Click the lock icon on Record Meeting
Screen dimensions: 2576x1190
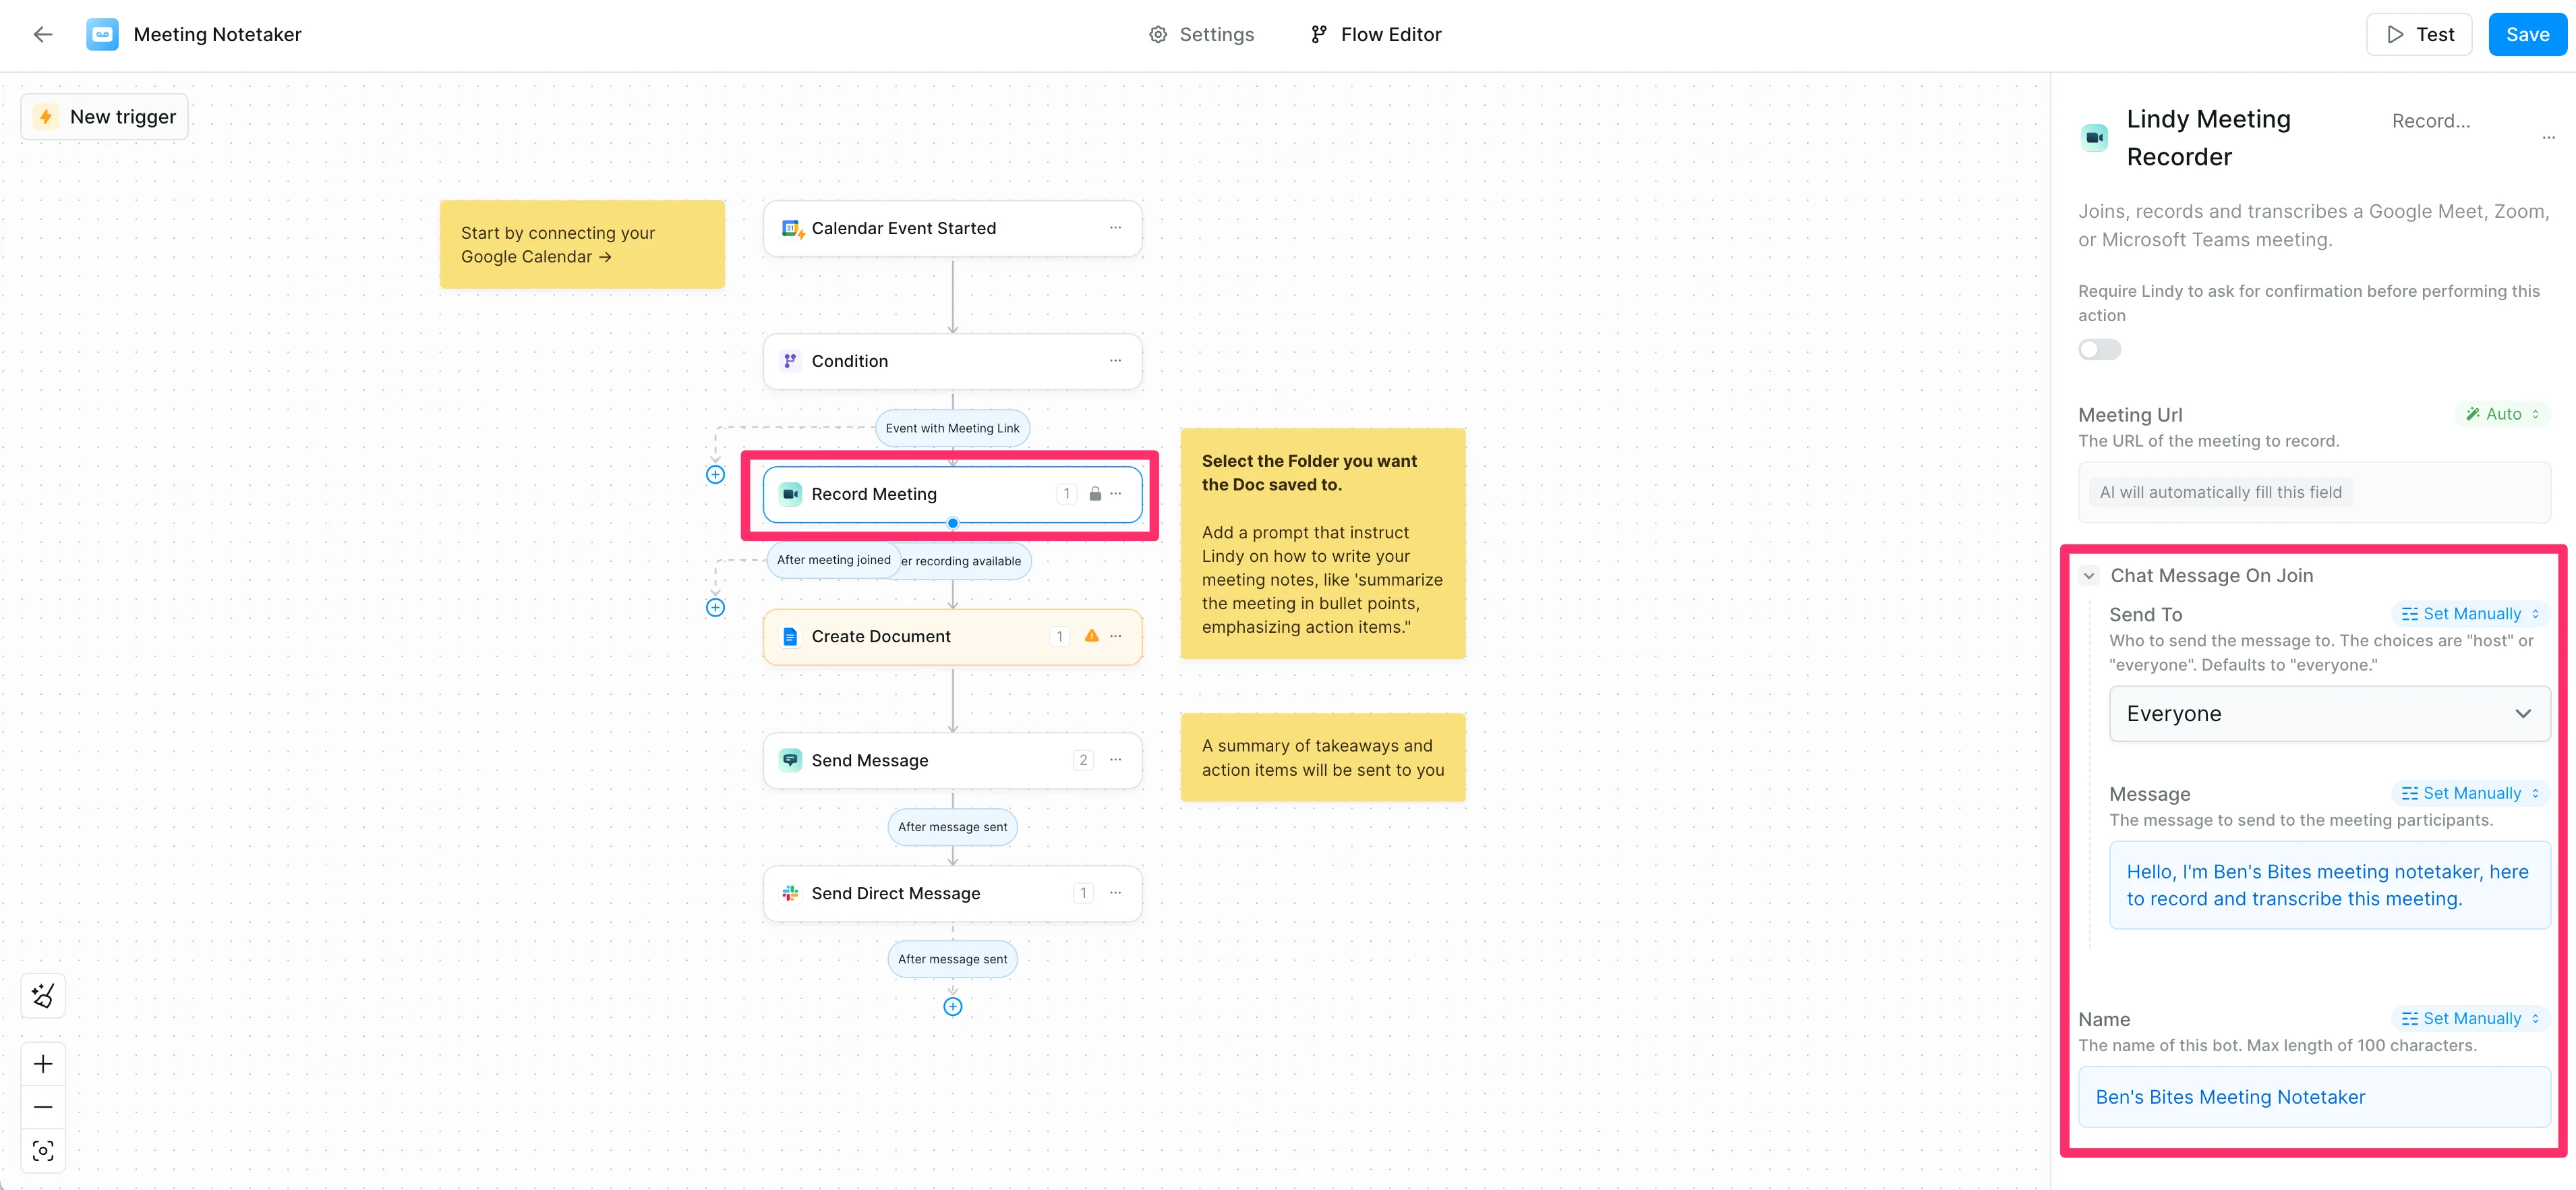1095,494
